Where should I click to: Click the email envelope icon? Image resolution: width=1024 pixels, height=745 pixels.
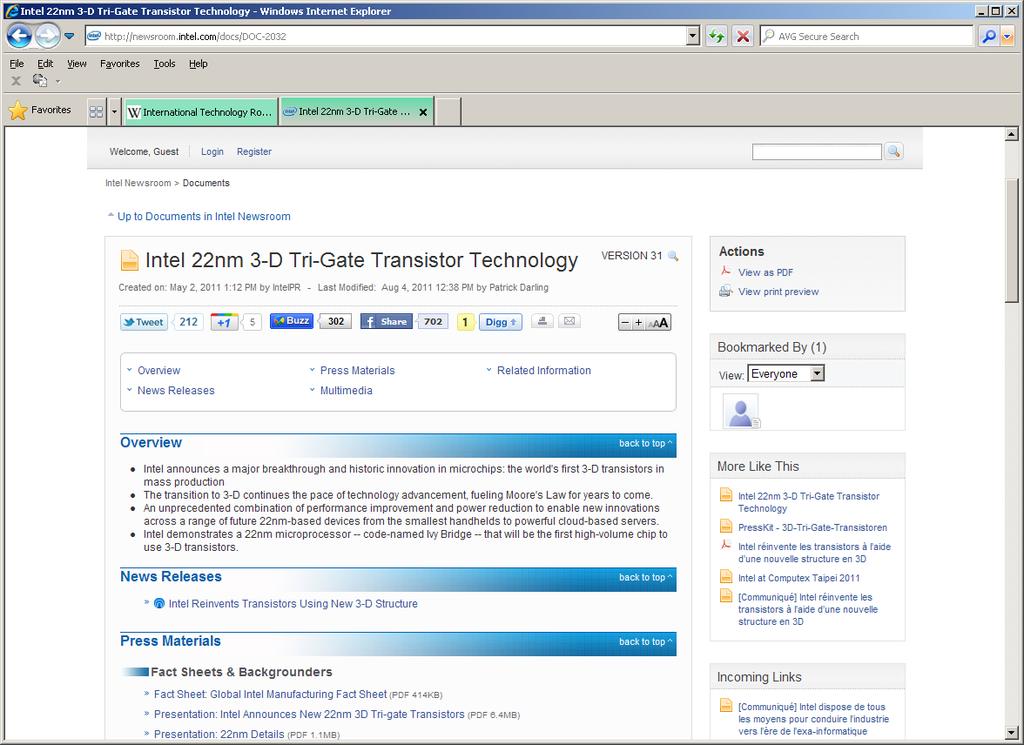[569, 321]
